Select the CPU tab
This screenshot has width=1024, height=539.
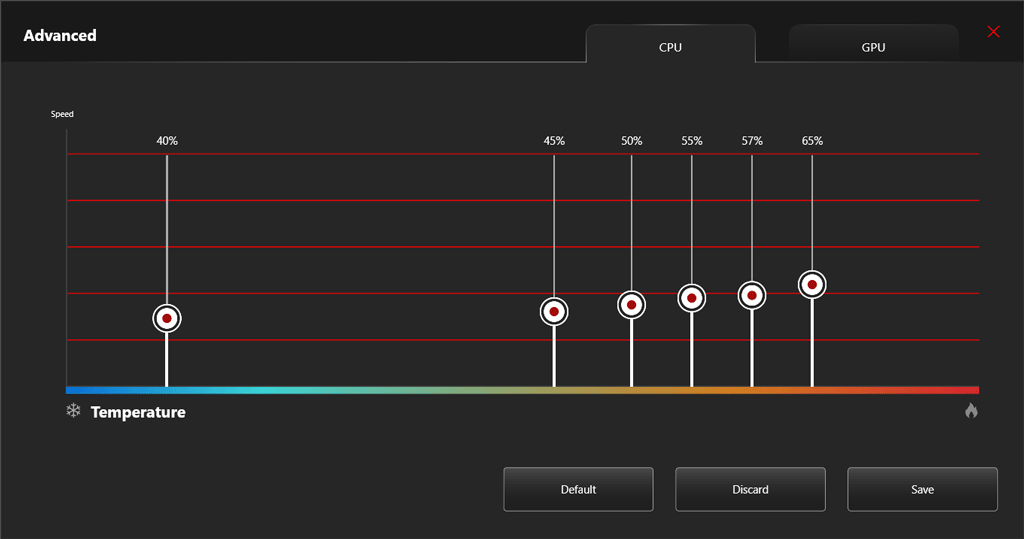click(x=670, y=47)
